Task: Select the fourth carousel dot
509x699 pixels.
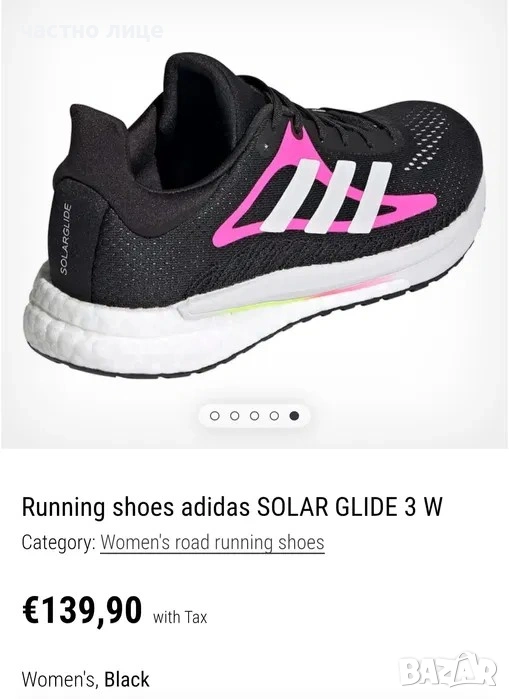Action: coord(274,416)
